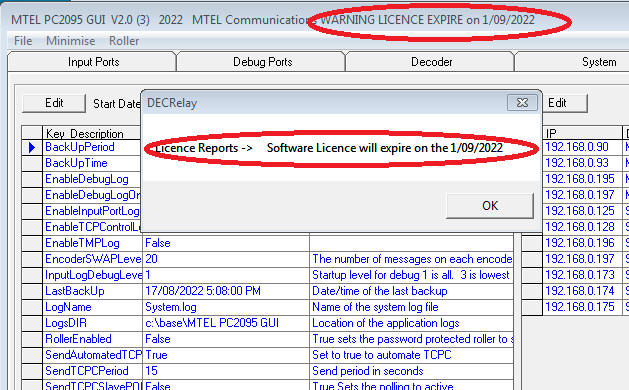
Task: Switch to the Decoder tab
Action: [431, 62]
